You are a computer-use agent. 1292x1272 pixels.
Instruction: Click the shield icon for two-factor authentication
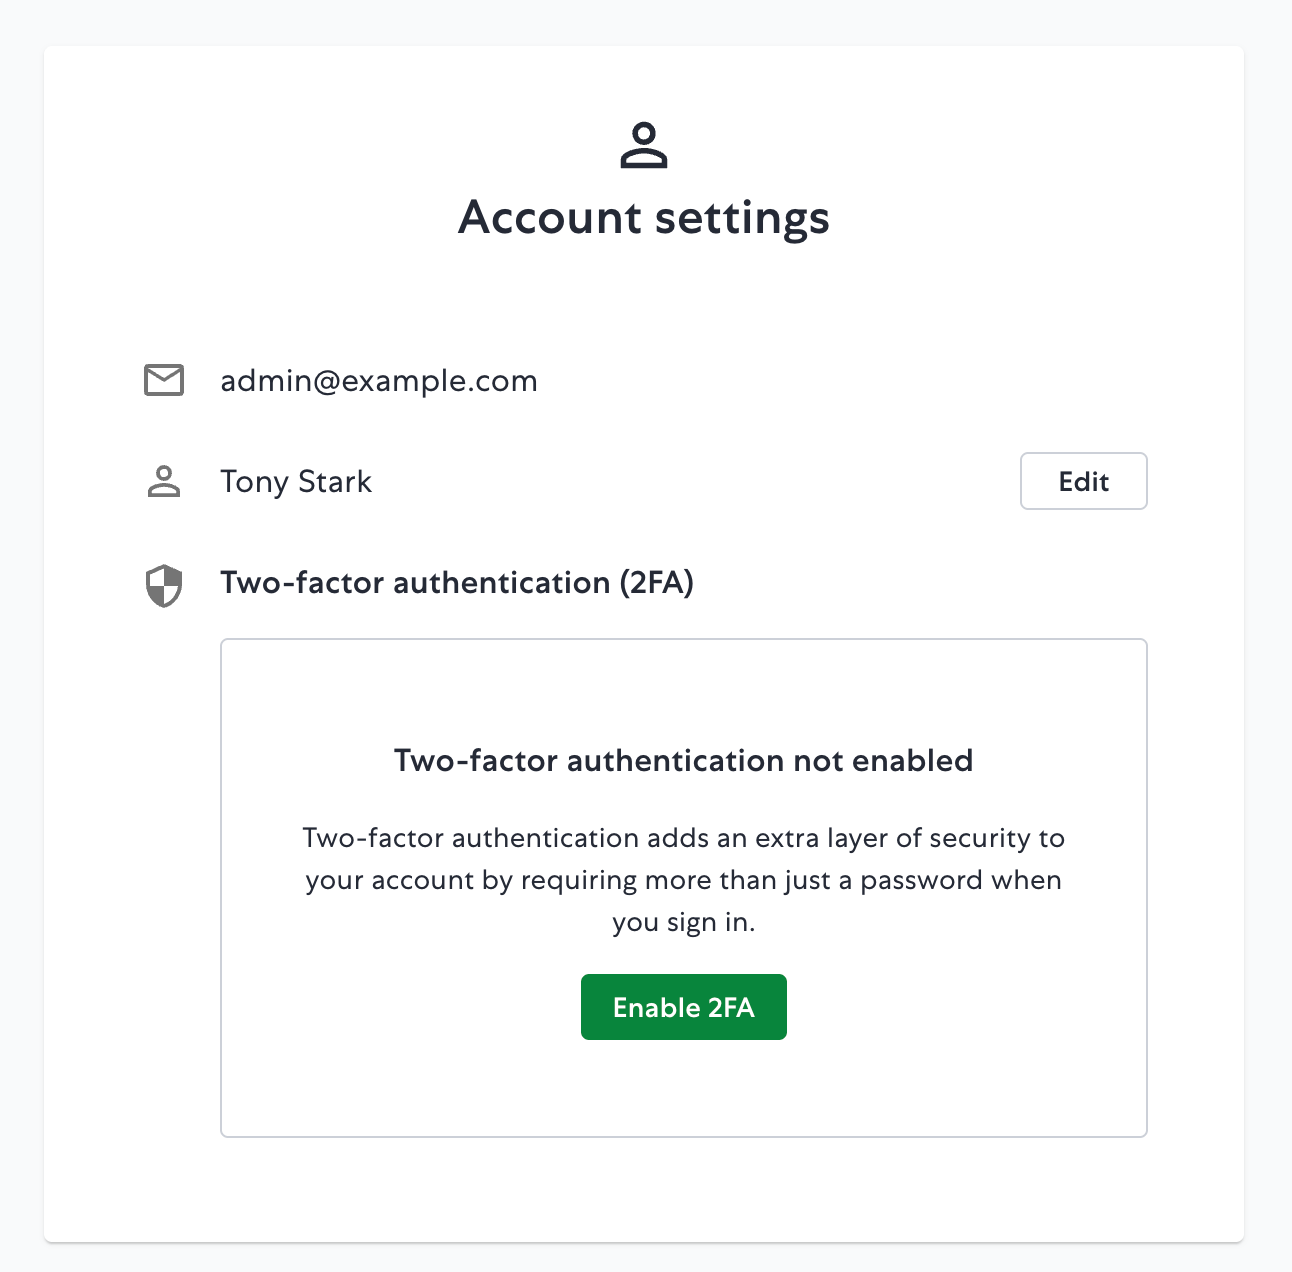click(164, 585)
